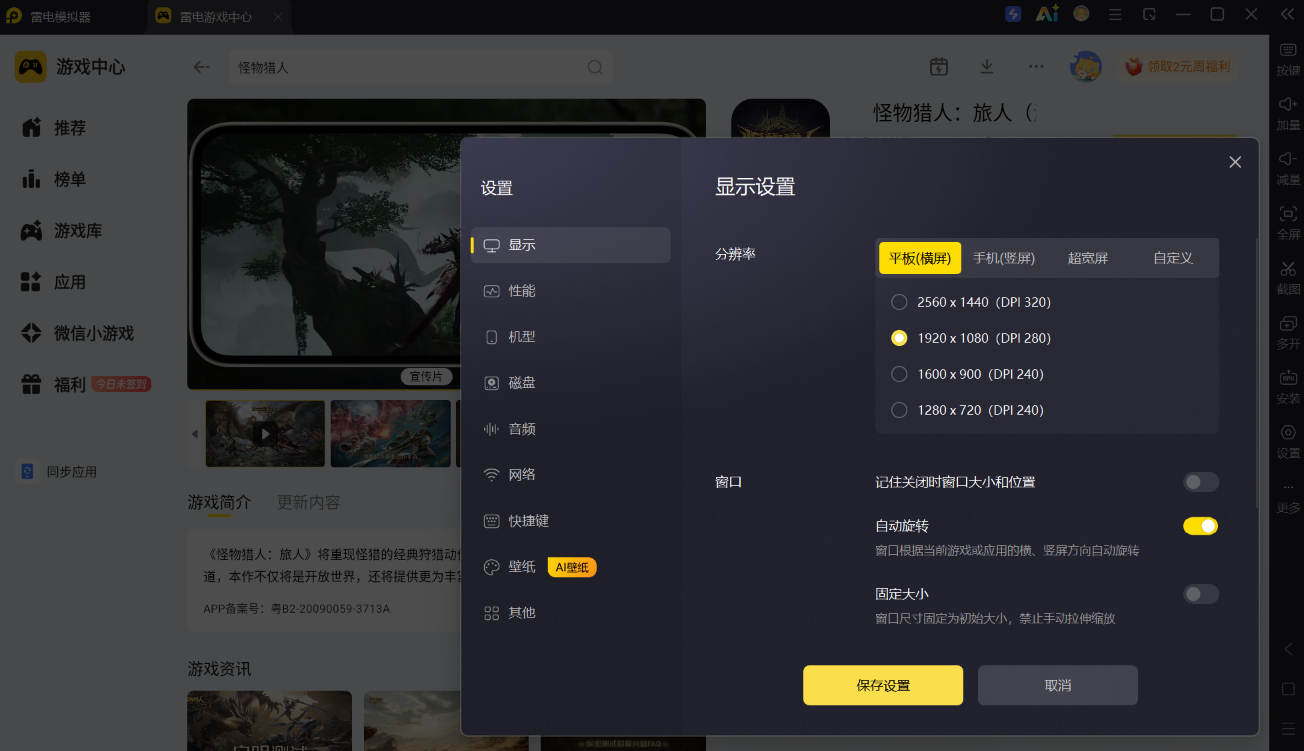Toggle 全屏 fullscreen mode from the sidebar
The image size is (1304, 751).
(1288, 222)
